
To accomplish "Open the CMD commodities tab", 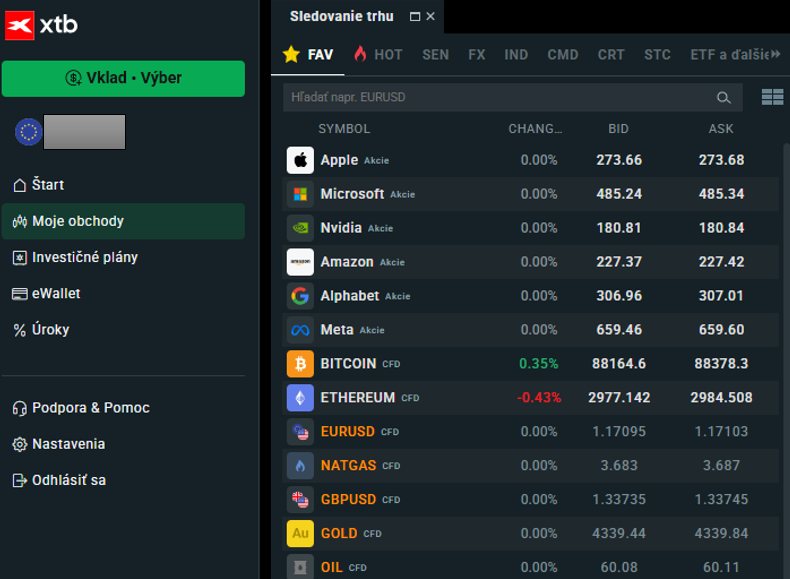I will pos(563,55).
